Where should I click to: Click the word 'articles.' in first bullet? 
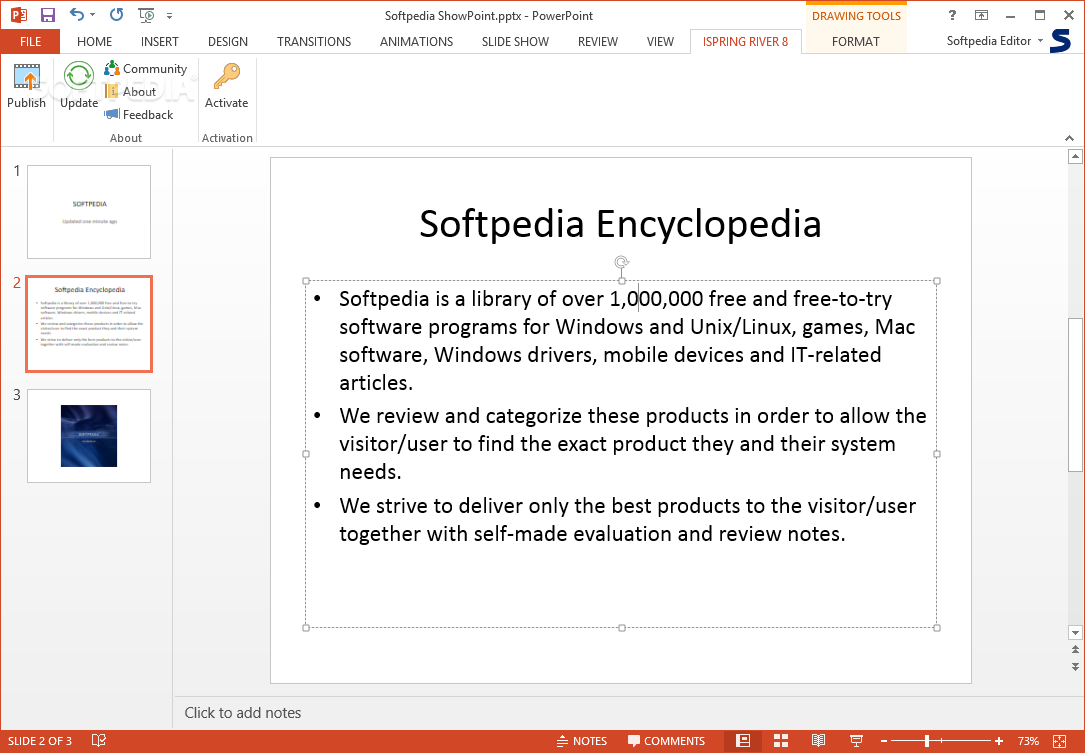click(376, 383)
